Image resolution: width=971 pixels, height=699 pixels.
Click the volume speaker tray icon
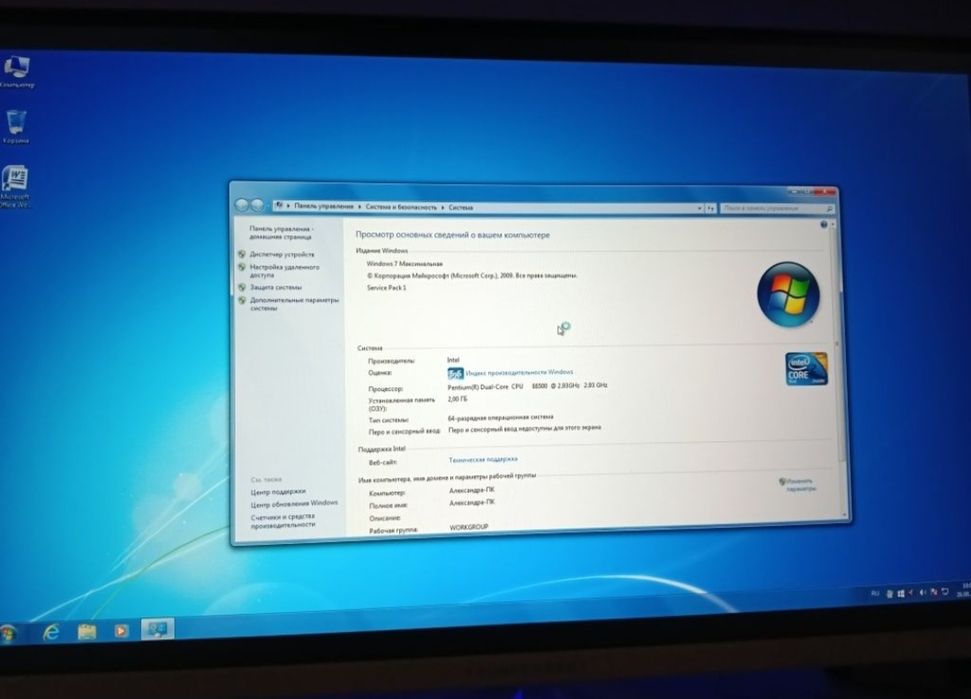click(x=922, y=593)
